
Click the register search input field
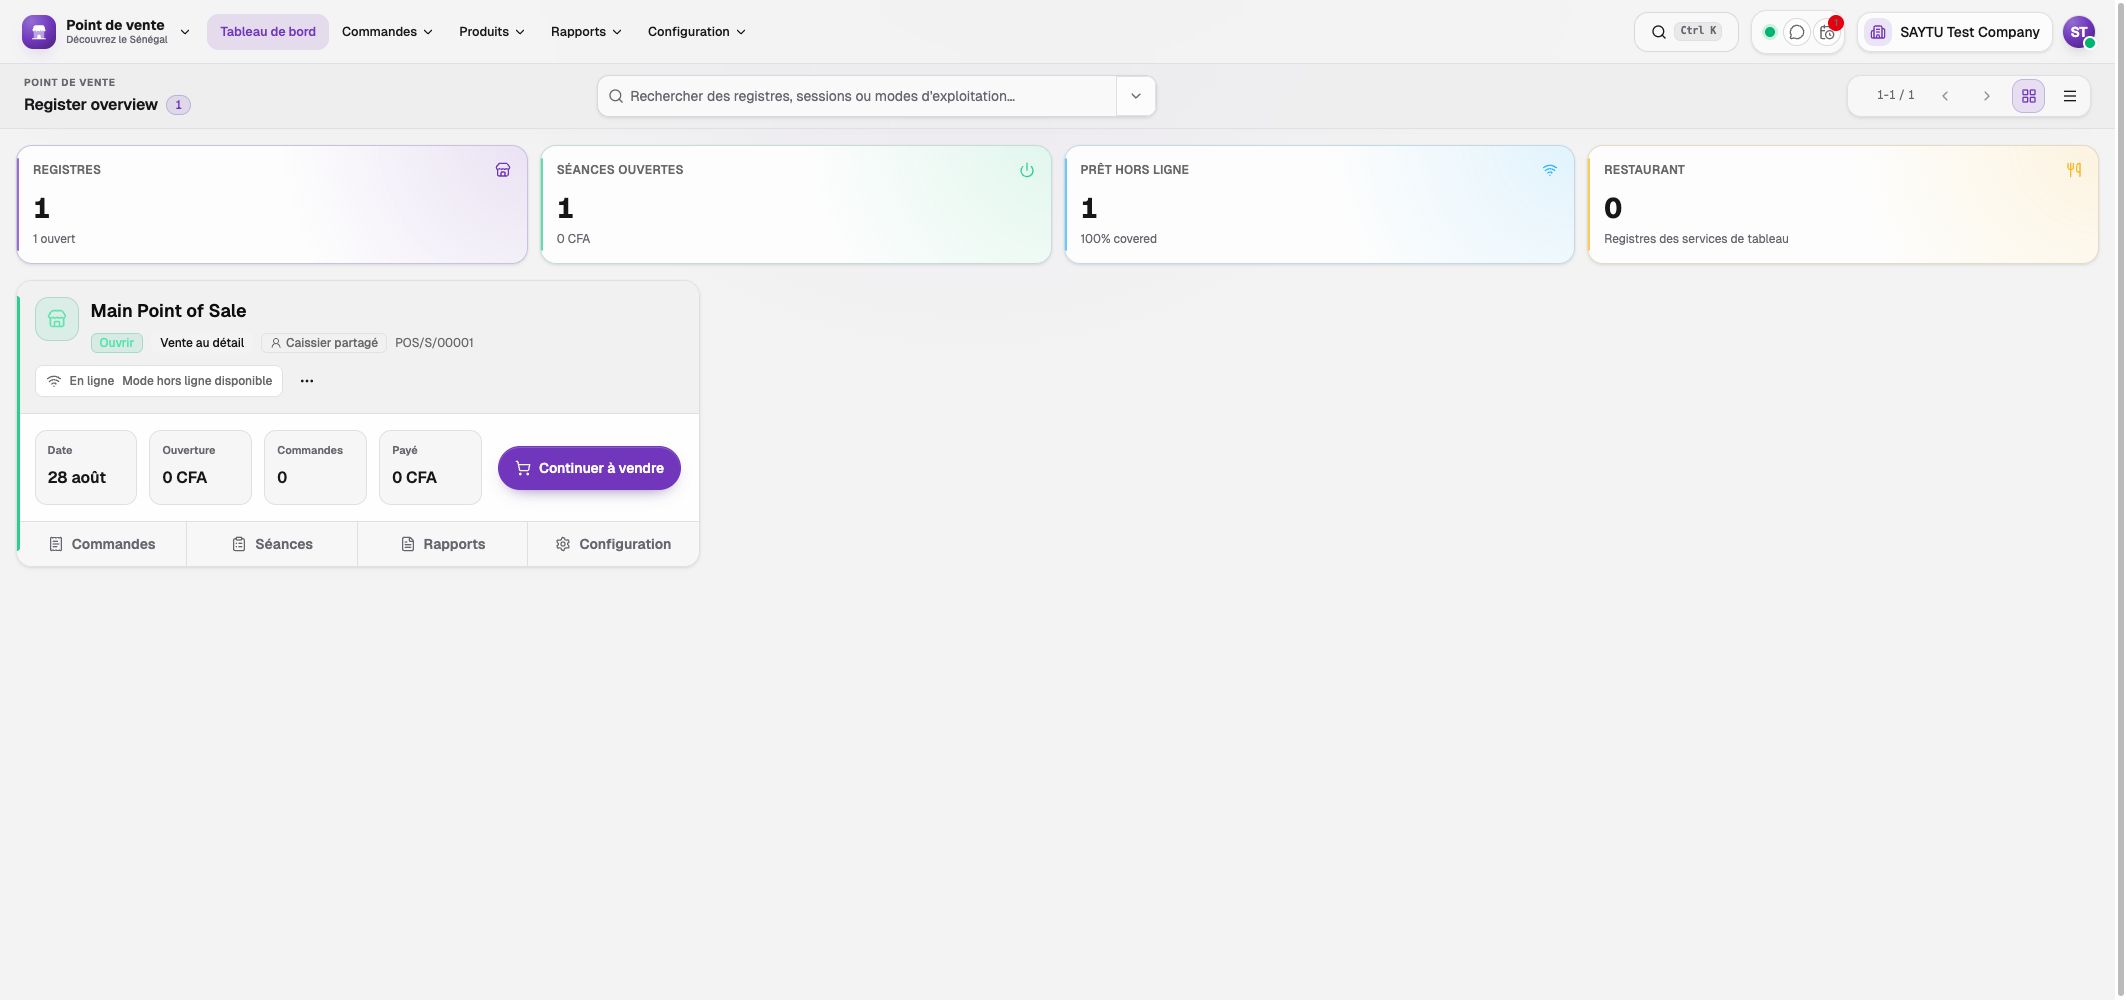point(857,96)
